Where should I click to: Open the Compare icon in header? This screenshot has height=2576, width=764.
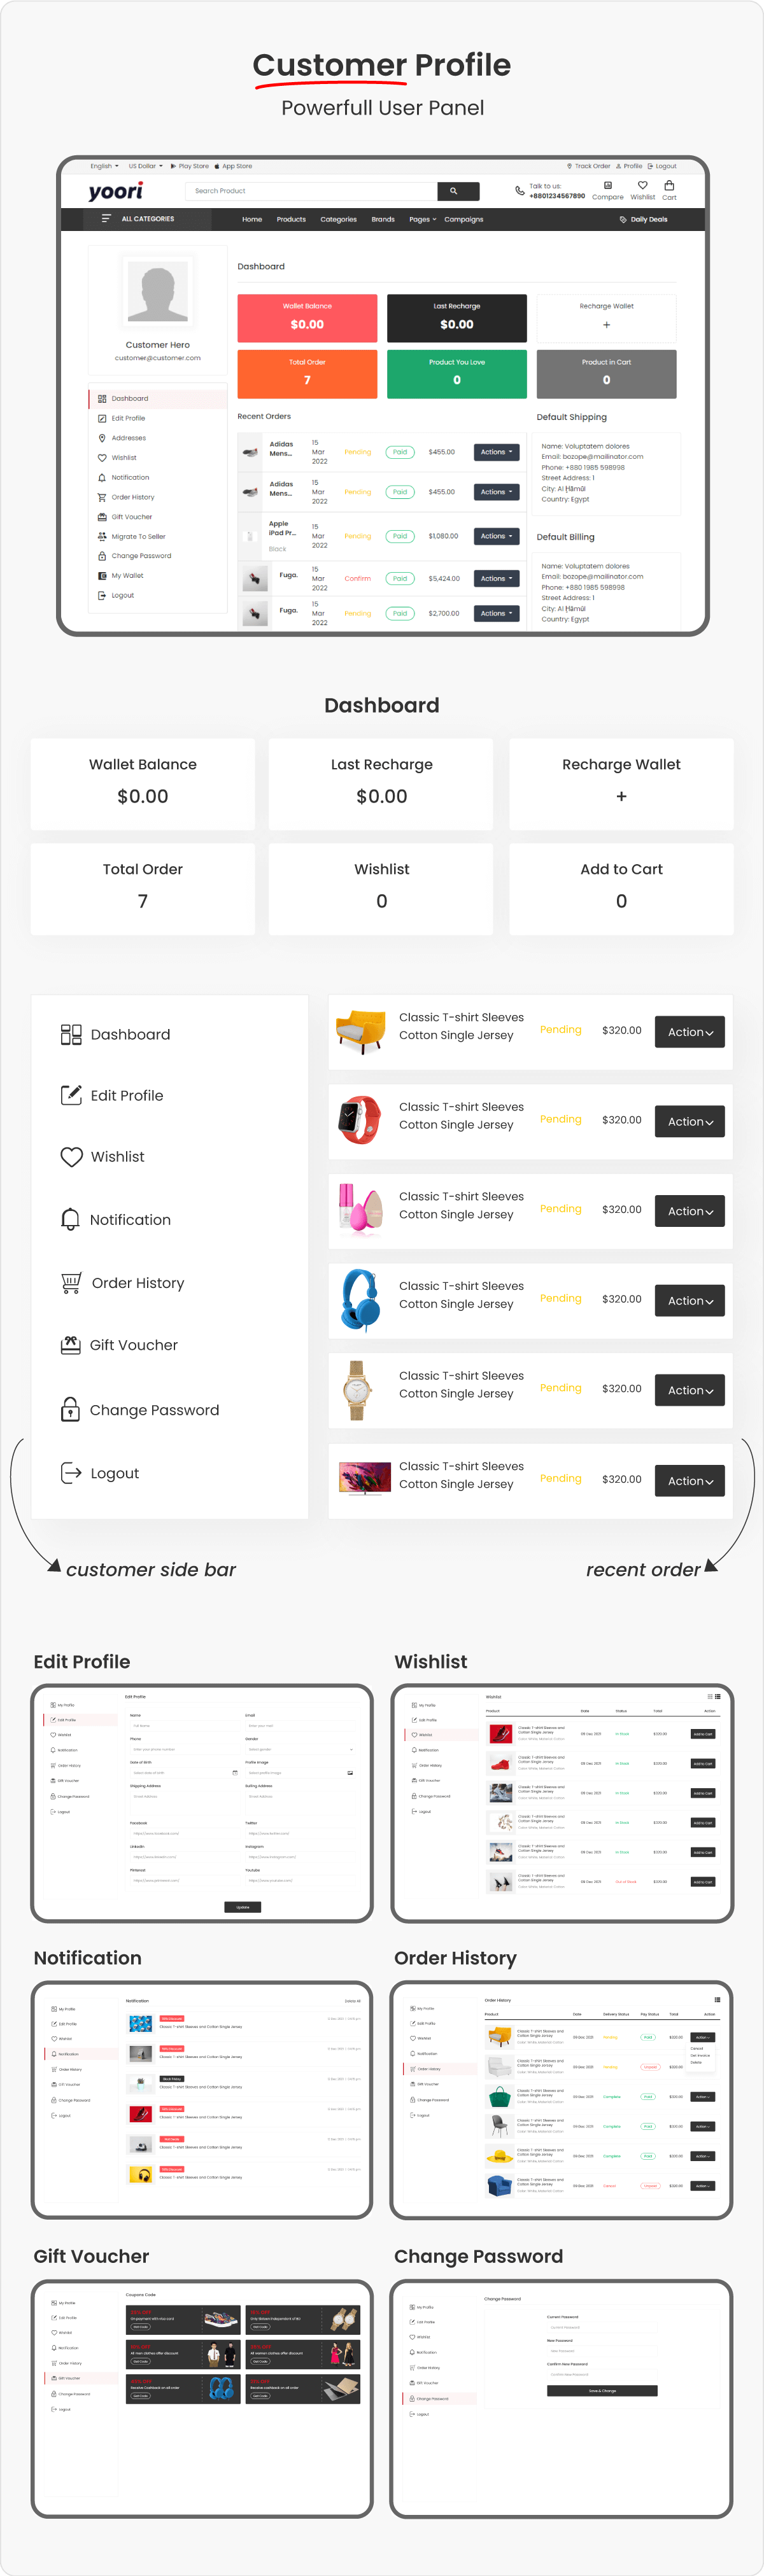coord(607,185)
